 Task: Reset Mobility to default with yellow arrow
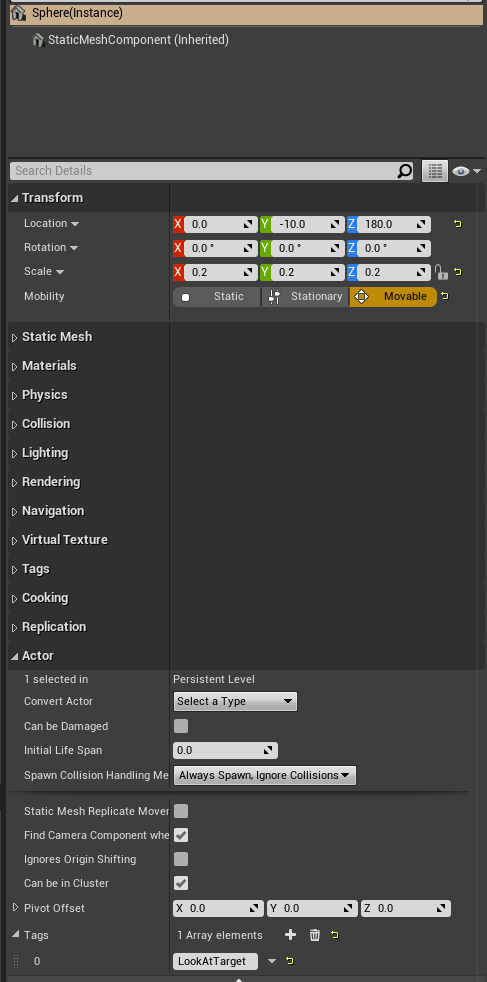444,296
